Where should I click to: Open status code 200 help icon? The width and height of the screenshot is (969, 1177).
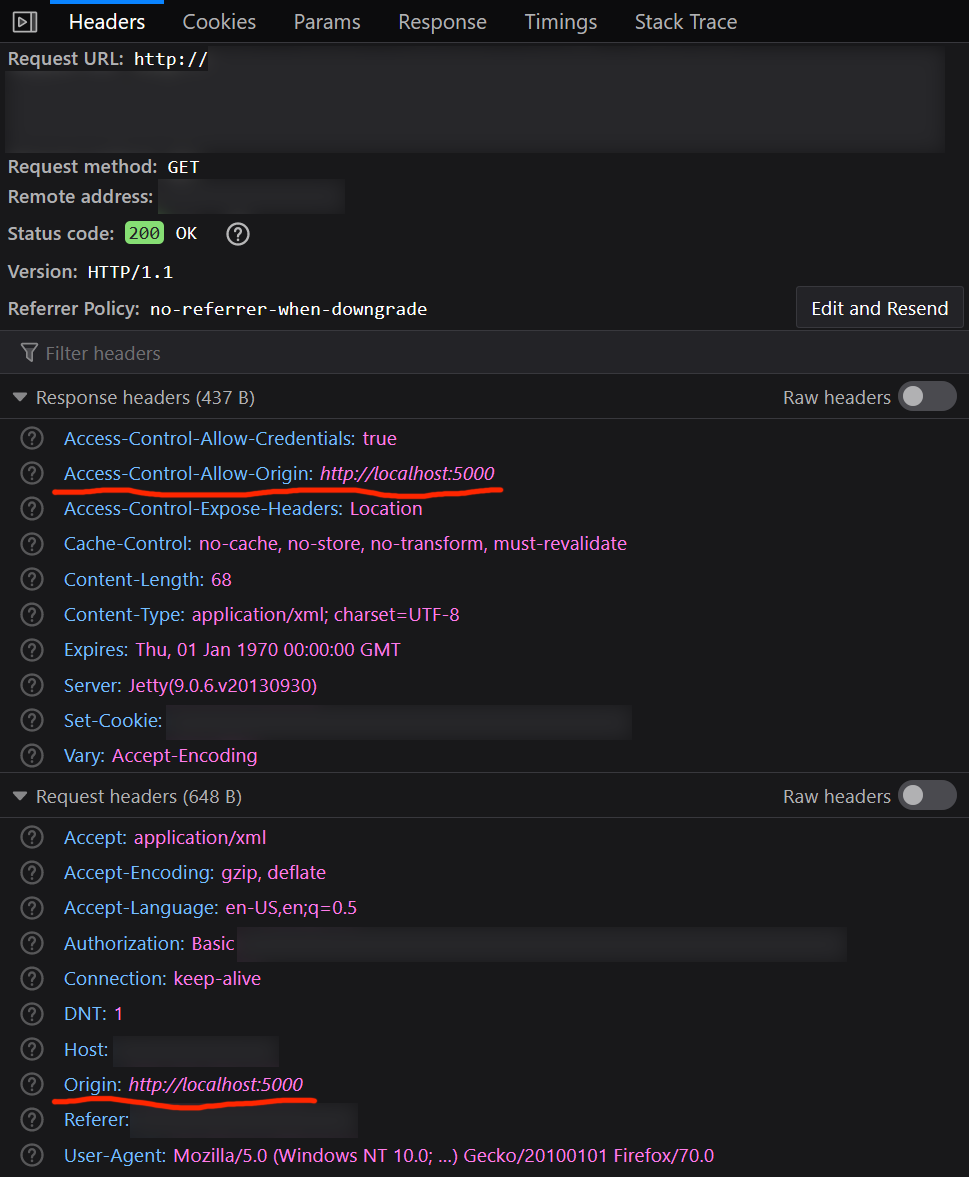coord(238,234)
